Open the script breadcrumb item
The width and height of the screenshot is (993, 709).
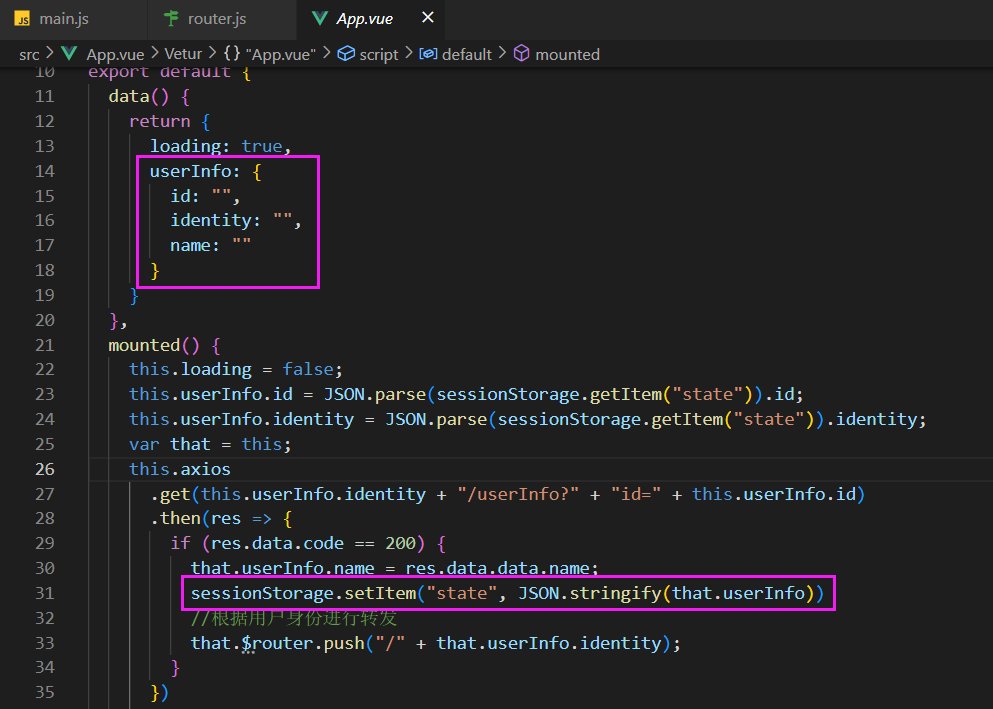point(379,55)
